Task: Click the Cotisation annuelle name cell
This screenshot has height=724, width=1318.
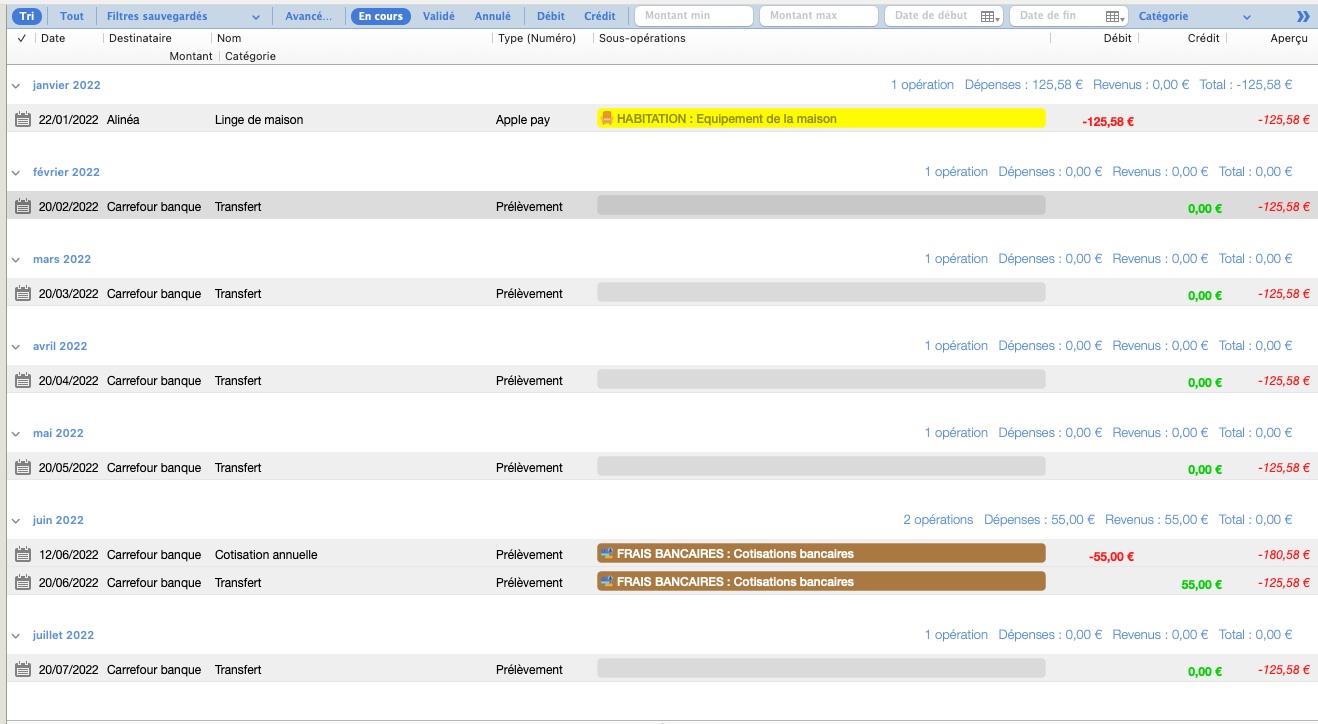Action: 266,555
